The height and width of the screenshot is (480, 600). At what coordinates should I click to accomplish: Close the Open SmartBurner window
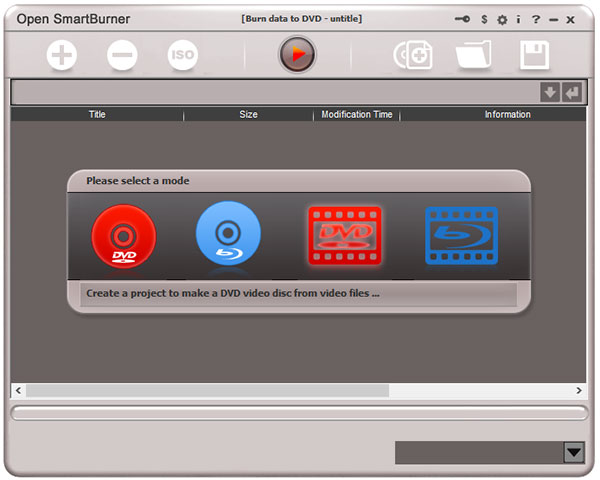click(571, 20)
